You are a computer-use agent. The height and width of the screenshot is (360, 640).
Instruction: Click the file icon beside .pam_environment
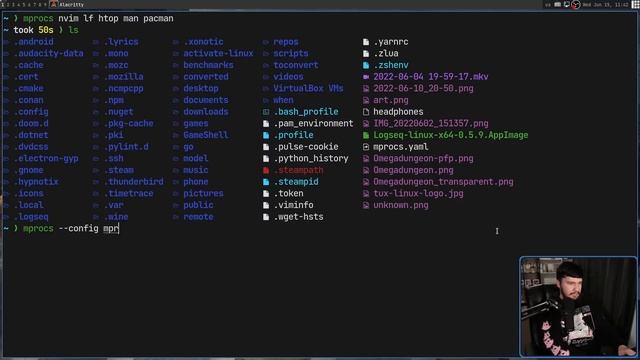[266, 124]
